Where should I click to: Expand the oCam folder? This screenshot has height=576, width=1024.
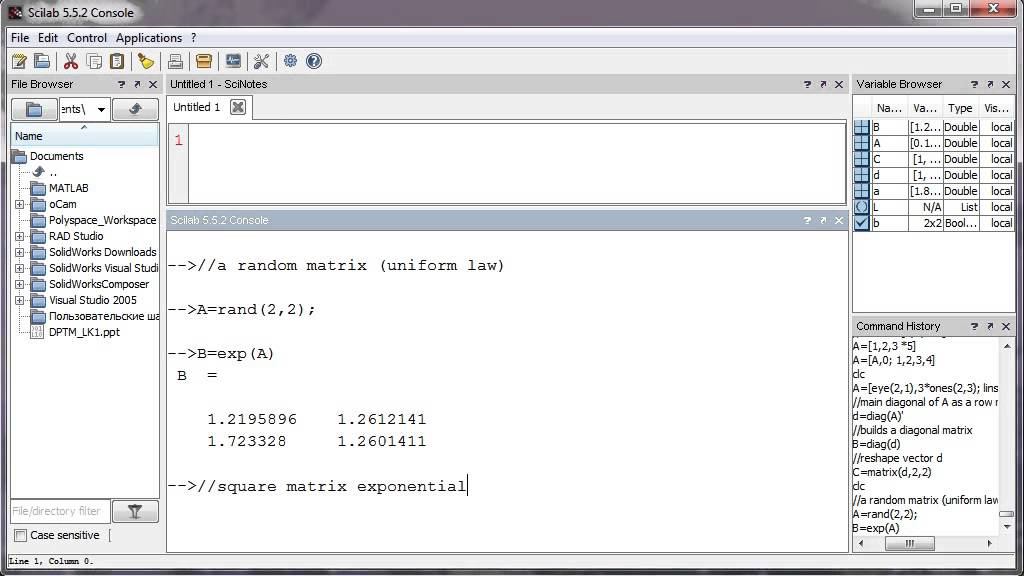20,204
